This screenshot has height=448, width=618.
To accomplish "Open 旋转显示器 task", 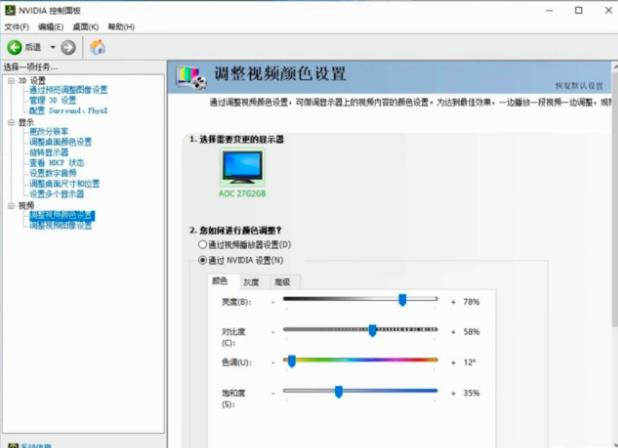I will (49, 152).
